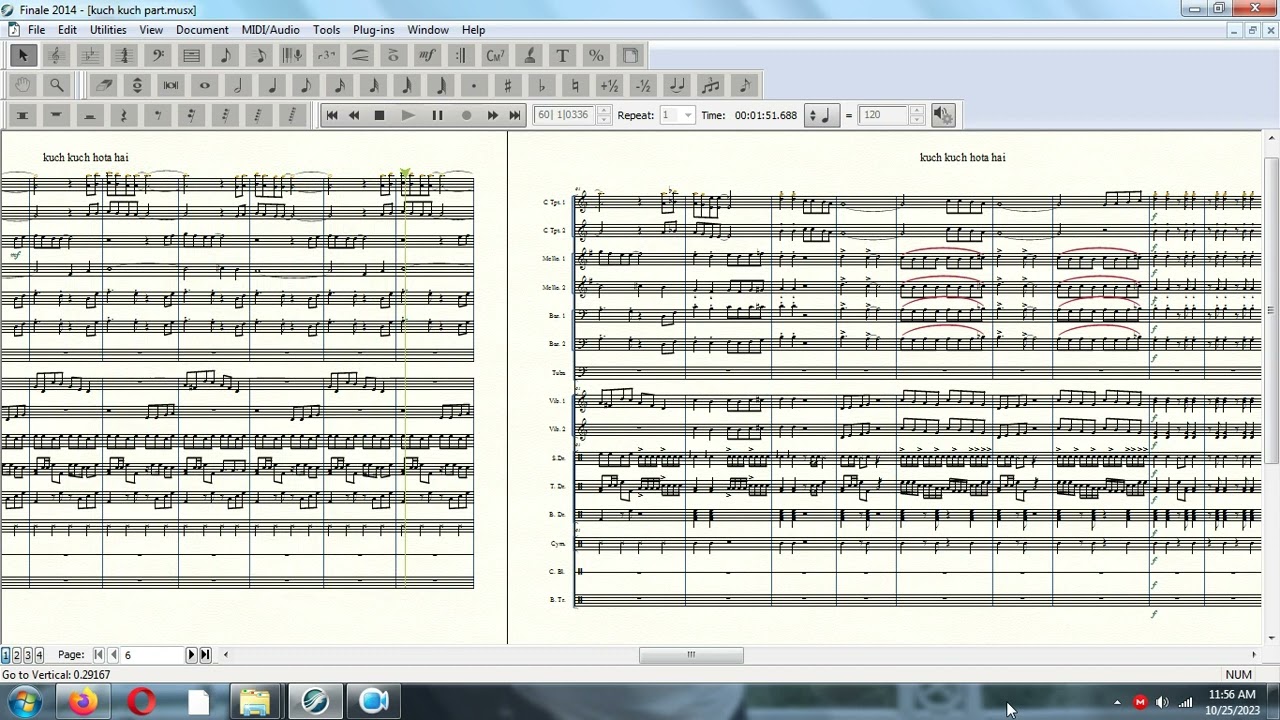Choose the half note duration
Screen dimensions: 1280x720
pyautogui.click(x=238, y=85)
